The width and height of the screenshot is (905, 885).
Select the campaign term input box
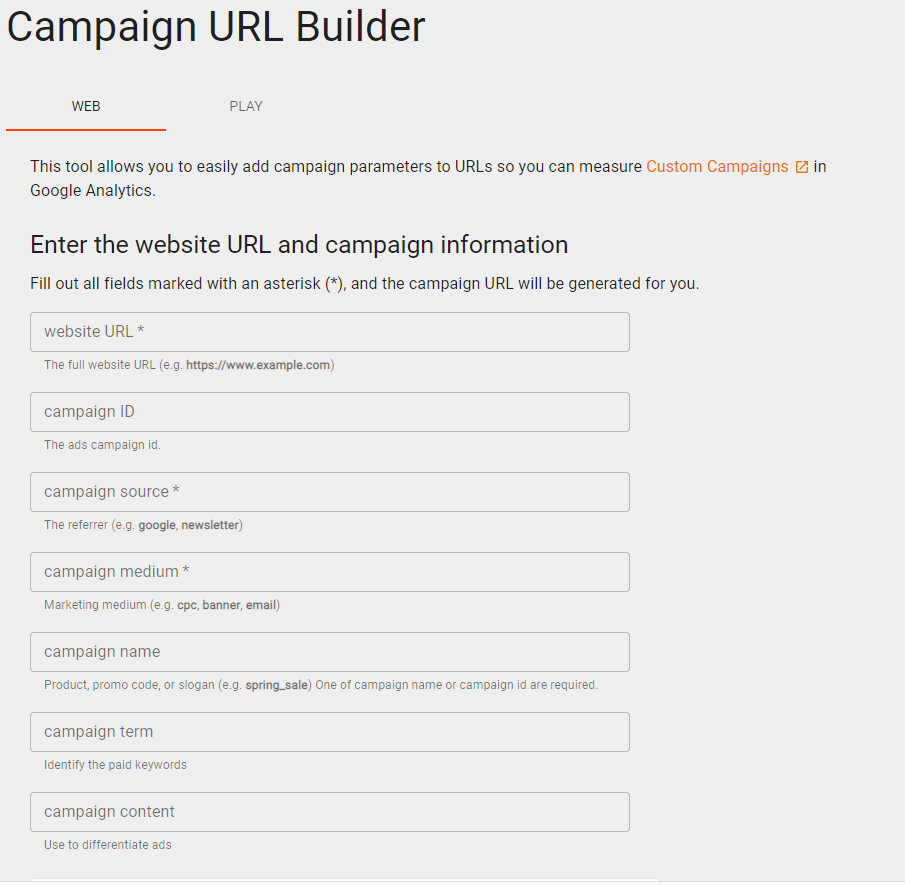click(330, 732)
